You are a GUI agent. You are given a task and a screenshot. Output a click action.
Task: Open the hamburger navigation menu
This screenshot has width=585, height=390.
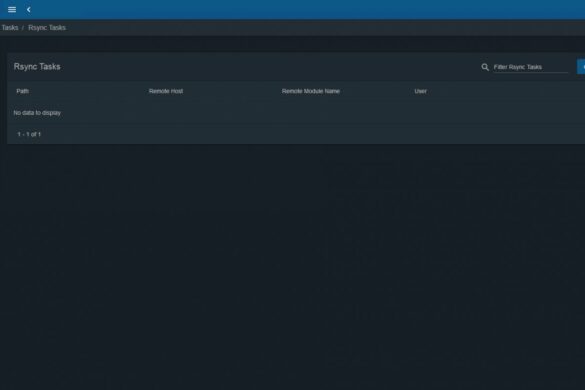12,10
